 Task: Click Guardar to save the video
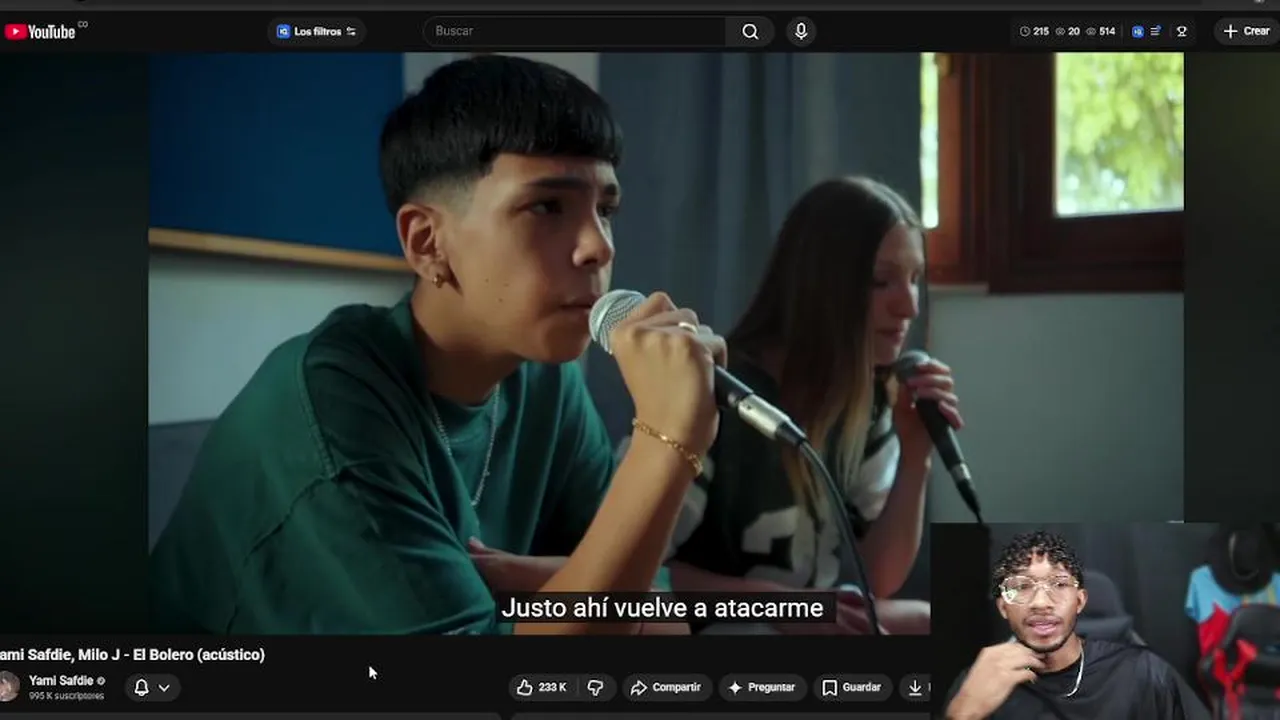pos(851,687)
